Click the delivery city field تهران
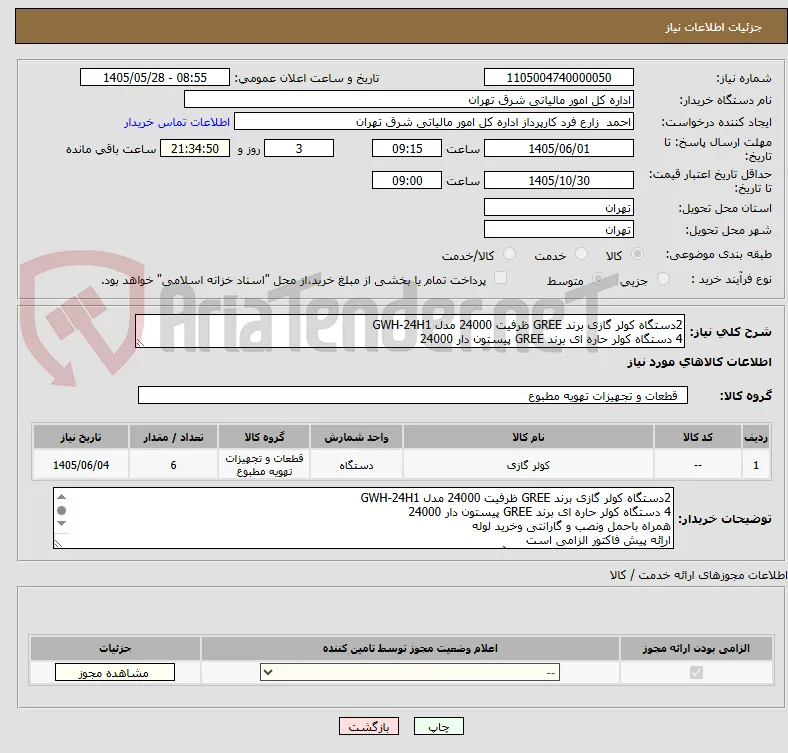 [x=559, y=229]
